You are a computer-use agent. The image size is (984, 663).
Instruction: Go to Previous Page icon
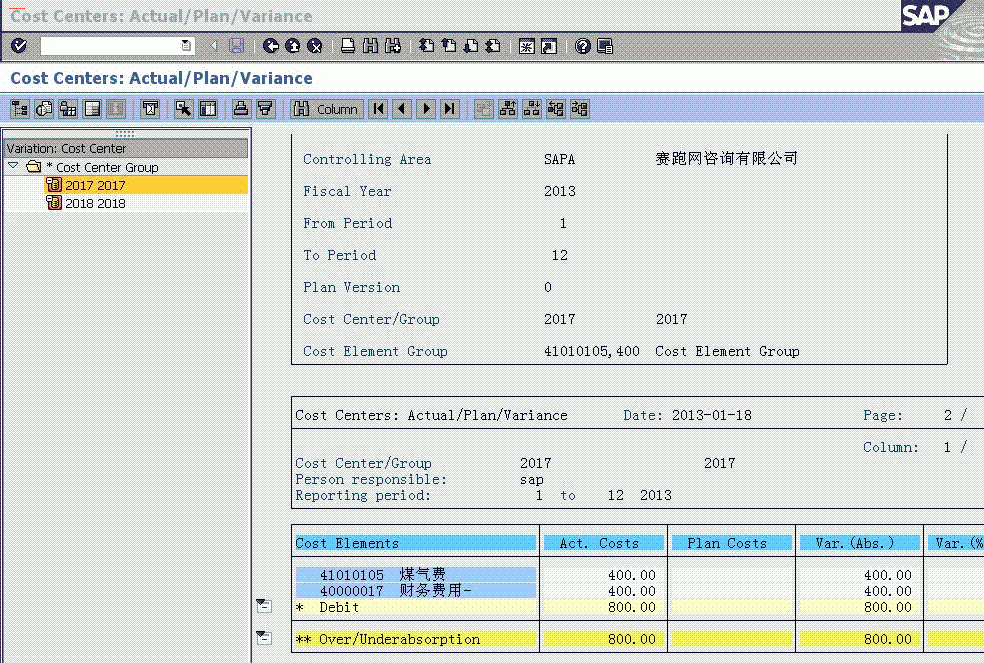[x=449, y=46]
